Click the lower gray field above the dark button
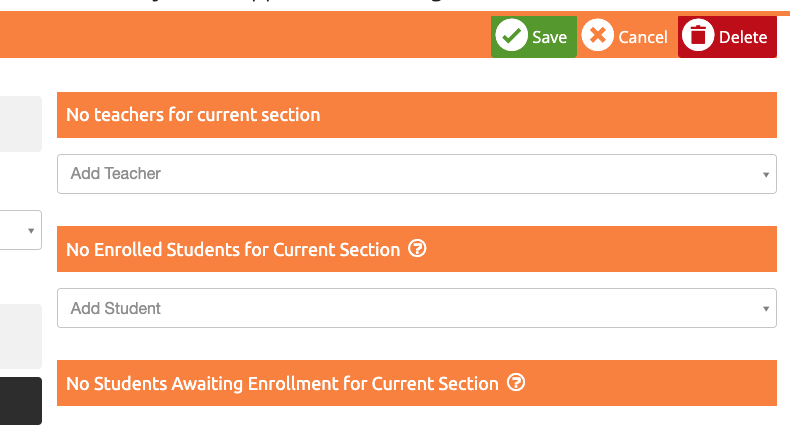790x440 pixels. [21, 336]
